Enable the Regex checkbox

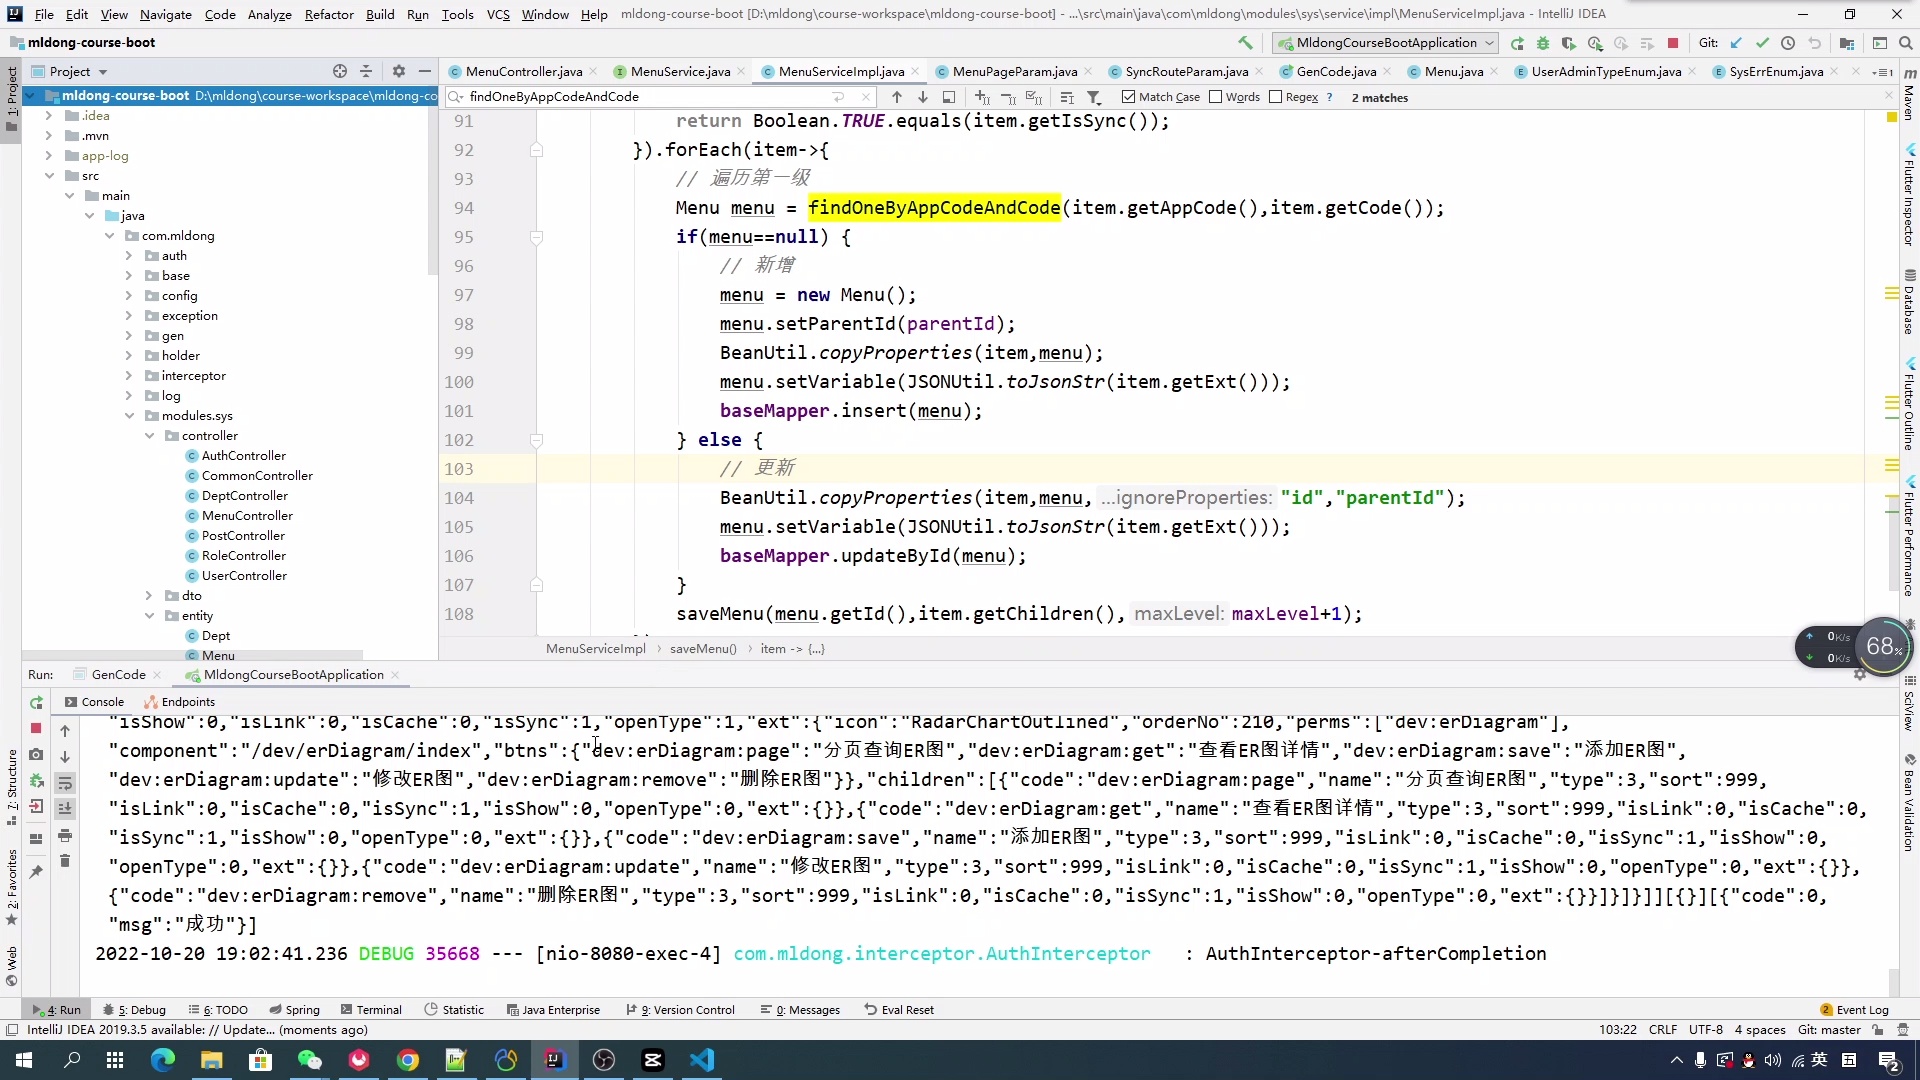(x=1275, y=97)
